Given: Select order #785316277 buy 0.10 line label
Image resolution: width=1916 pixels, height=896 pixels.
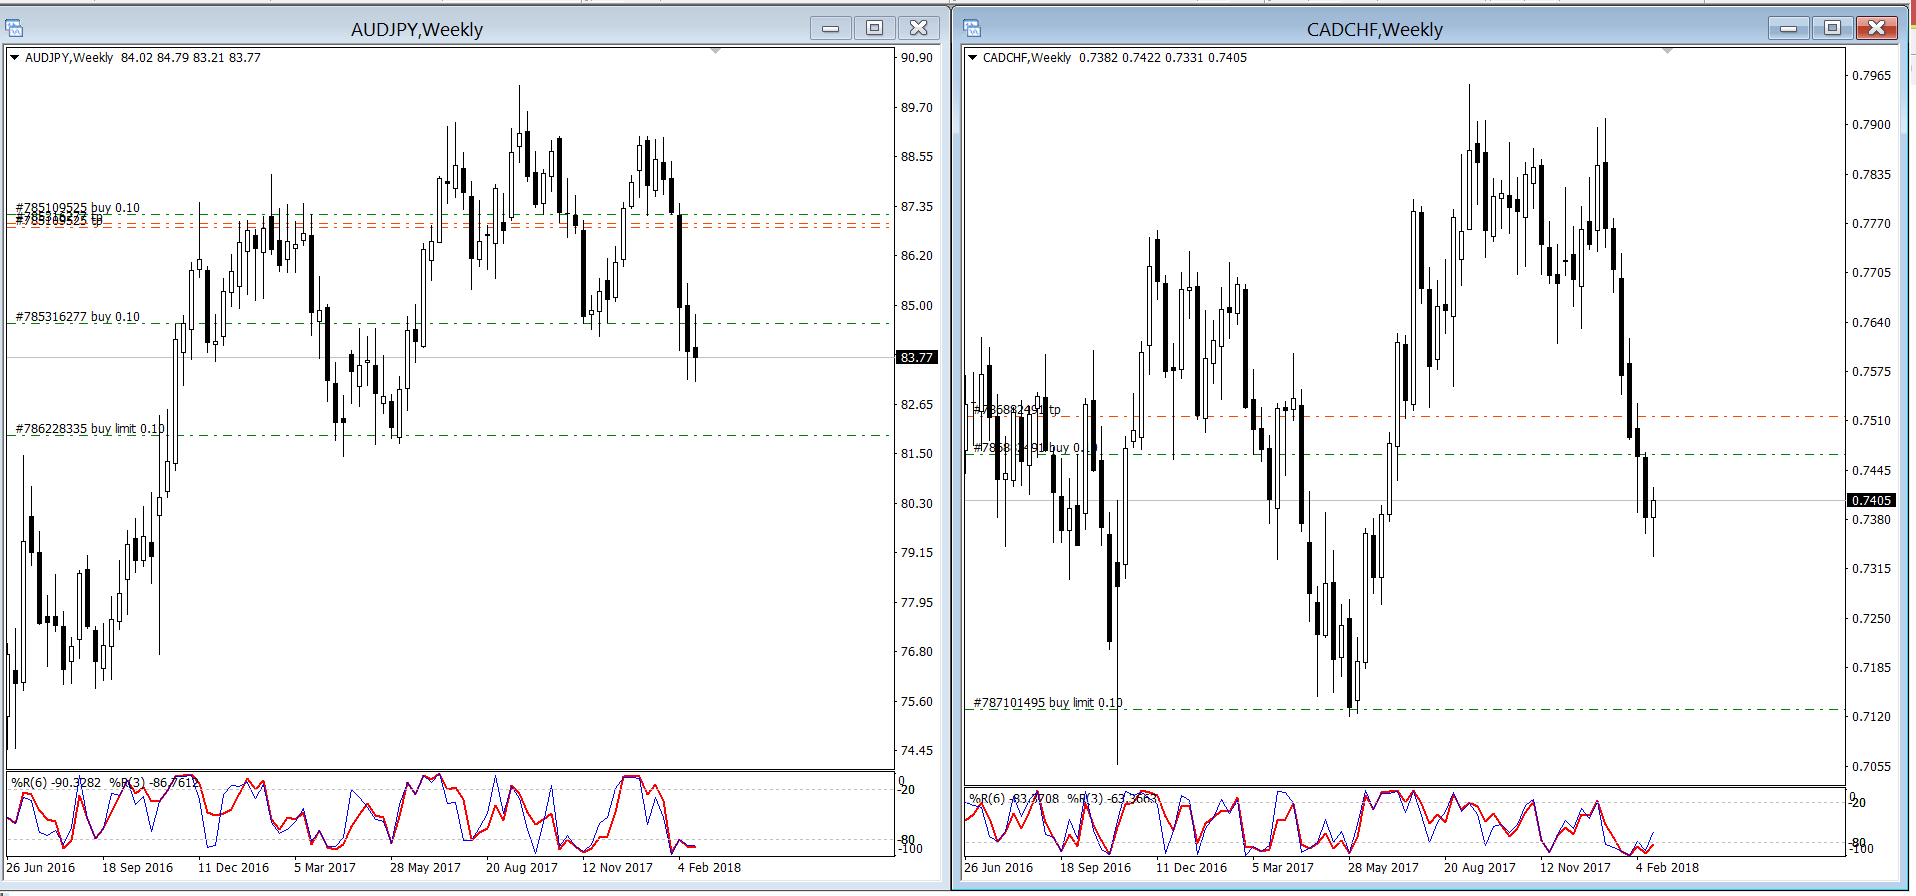Looking at the screenshot, I should click(78, 317).
